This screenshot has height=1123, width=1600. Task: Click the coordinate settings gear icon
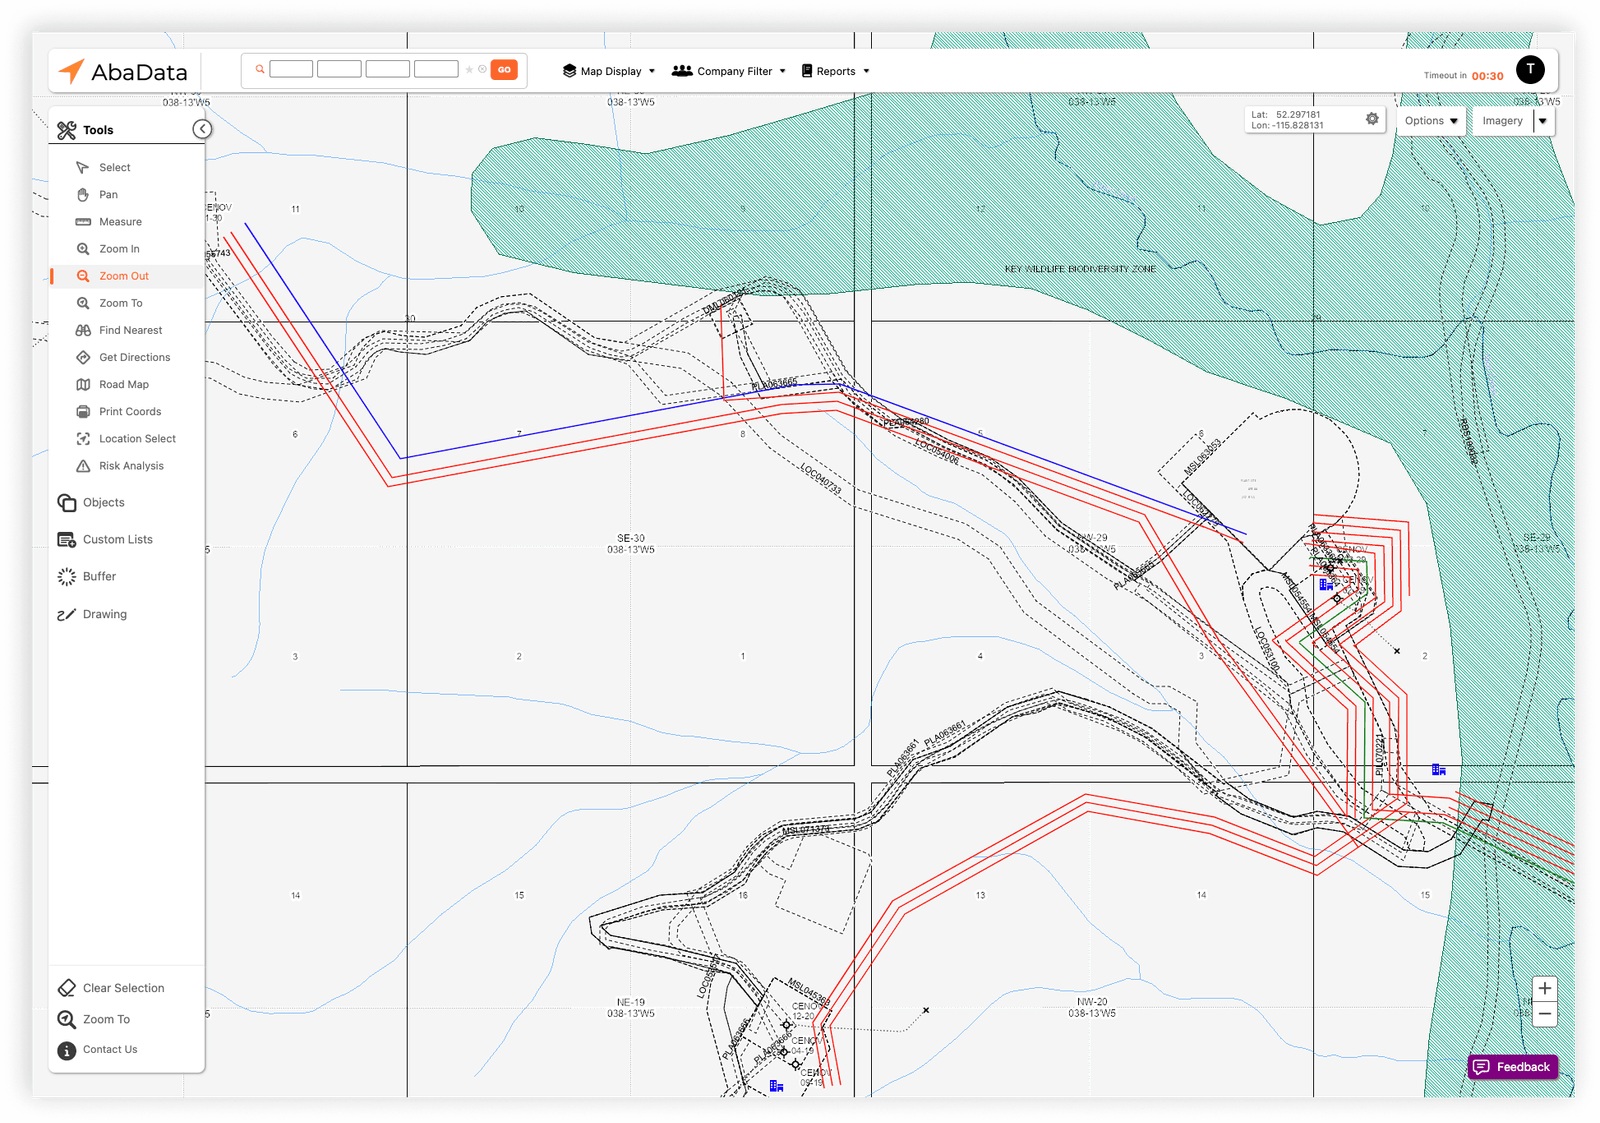click(1372, 119)
